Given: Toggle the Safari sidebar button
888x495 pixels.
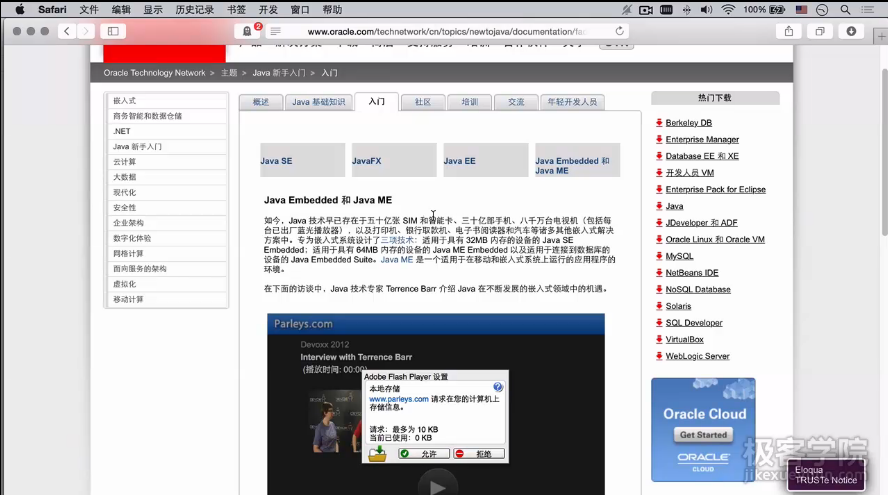Looking at the screenshot, I should [x=113, y=31].
